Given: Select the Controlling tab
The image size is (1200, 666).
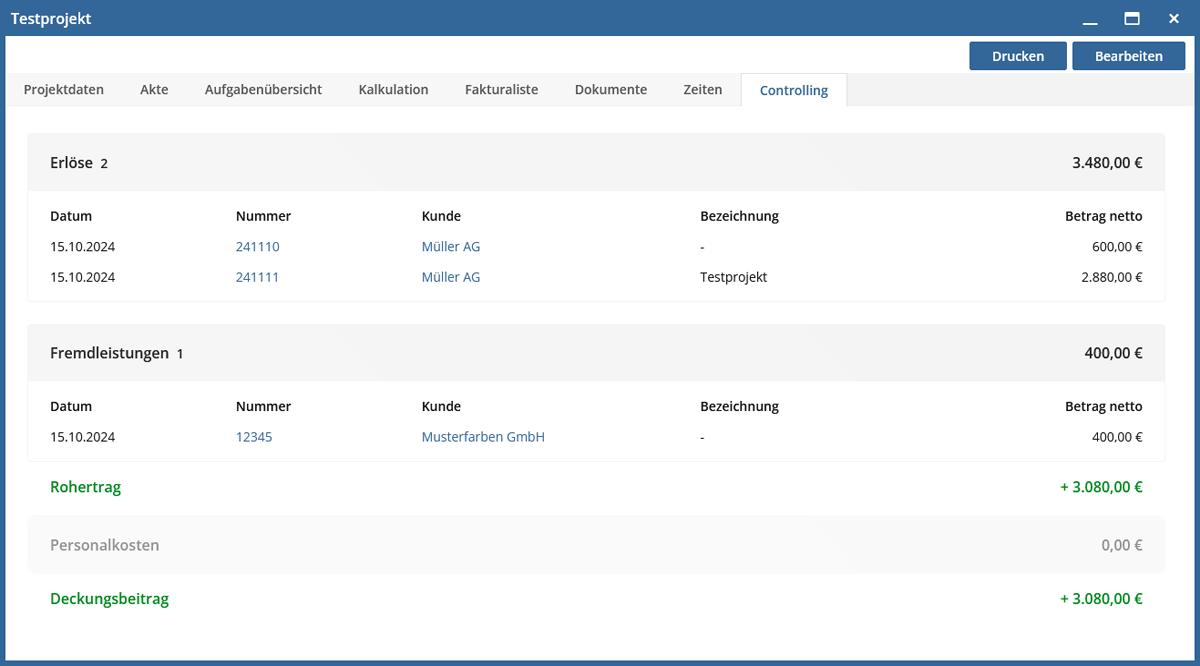Looking at the screenshot, I should (x=793, y=90).
